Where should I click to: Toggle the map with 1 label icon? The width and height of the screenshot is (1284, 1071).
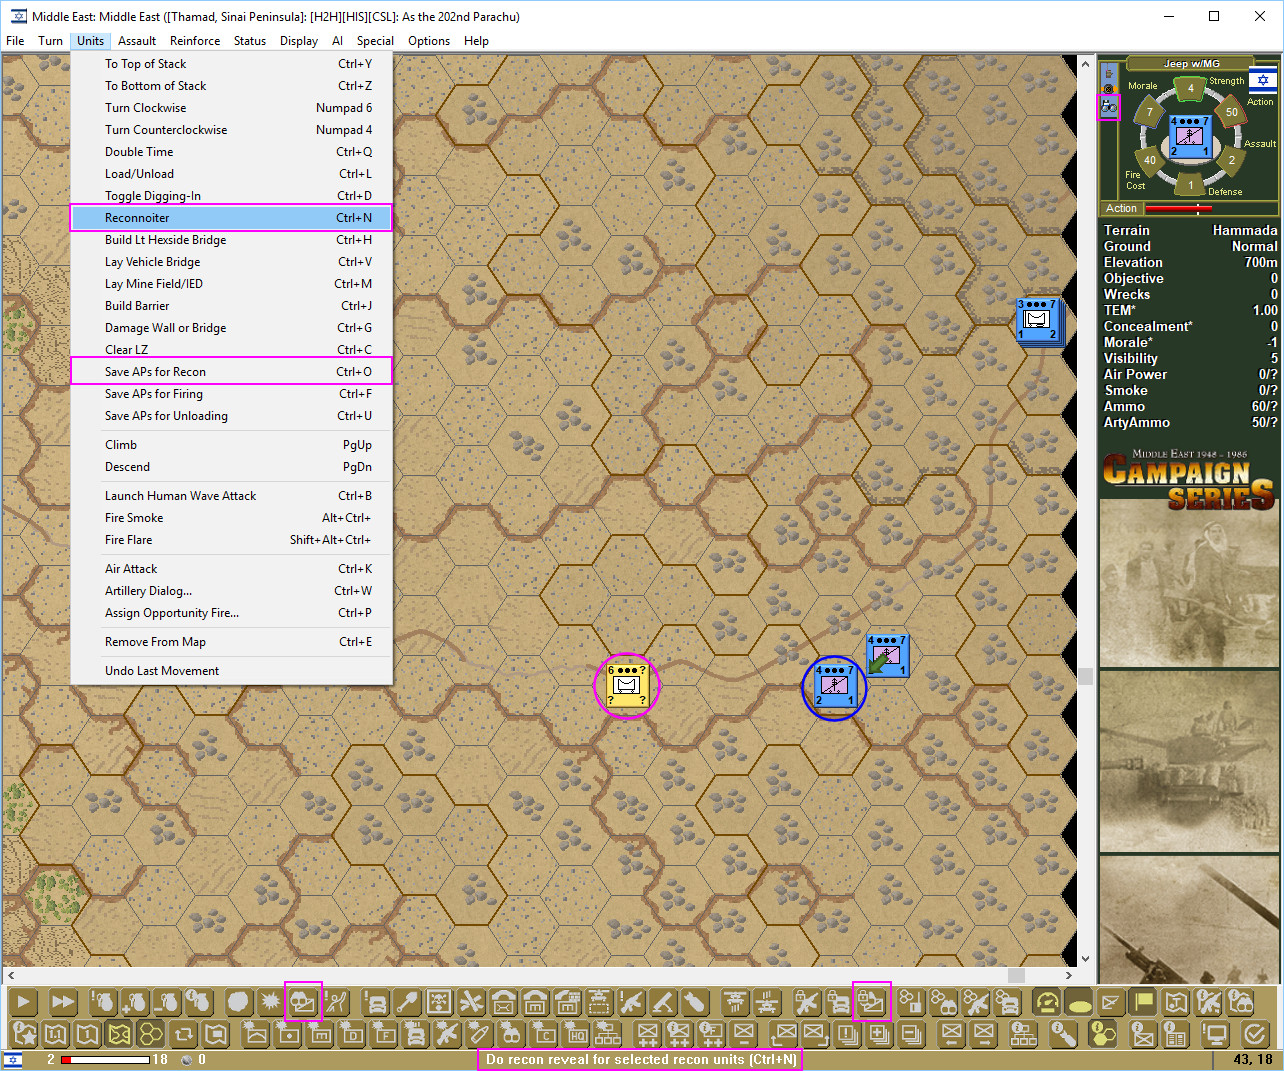(x=88, y=1034)
